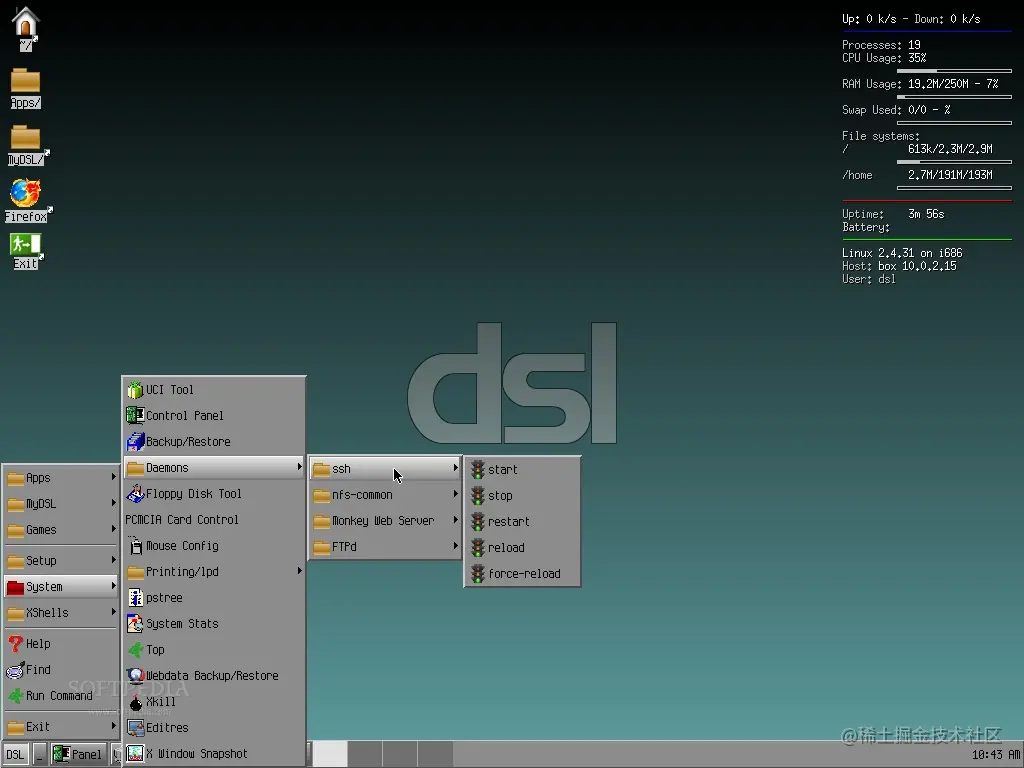Image resolution: width=1024 pixels, height=768 pixels.
Task: Open the home folder desktop icon
Action: coord(25,28)
